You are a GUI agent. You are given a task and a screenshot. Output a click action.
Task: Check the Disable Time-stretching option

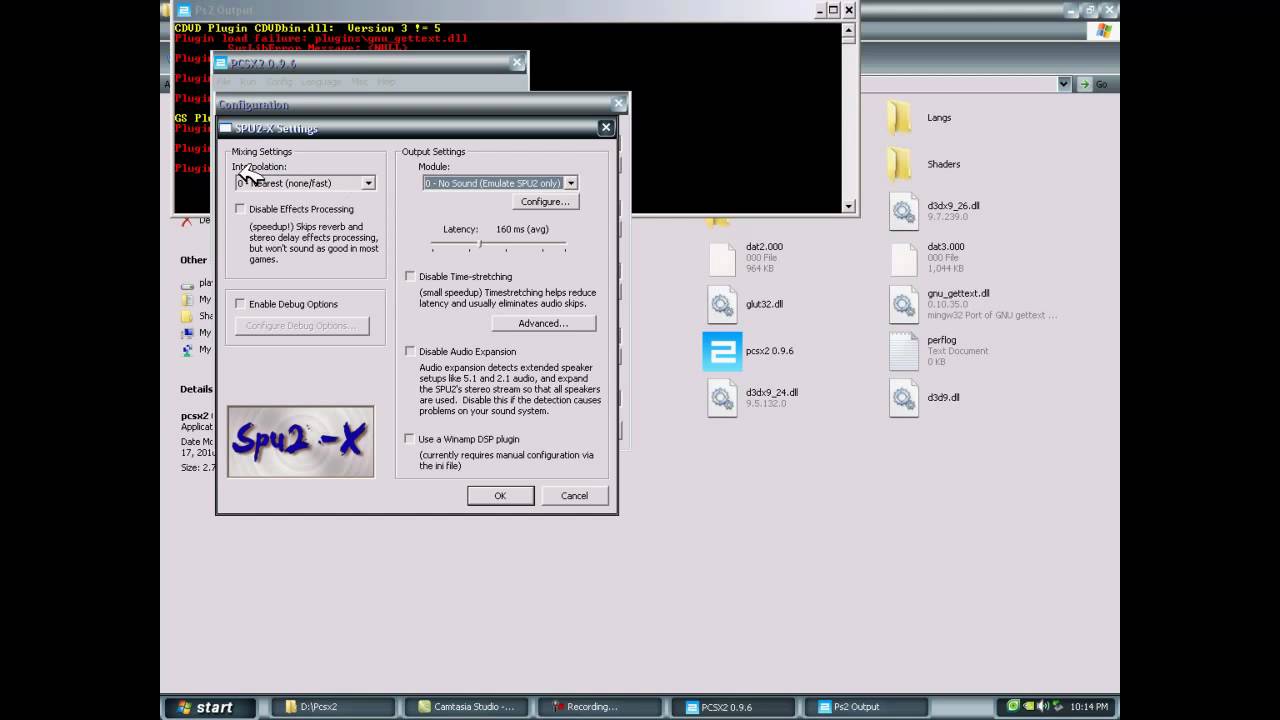(x=410, y=276)
